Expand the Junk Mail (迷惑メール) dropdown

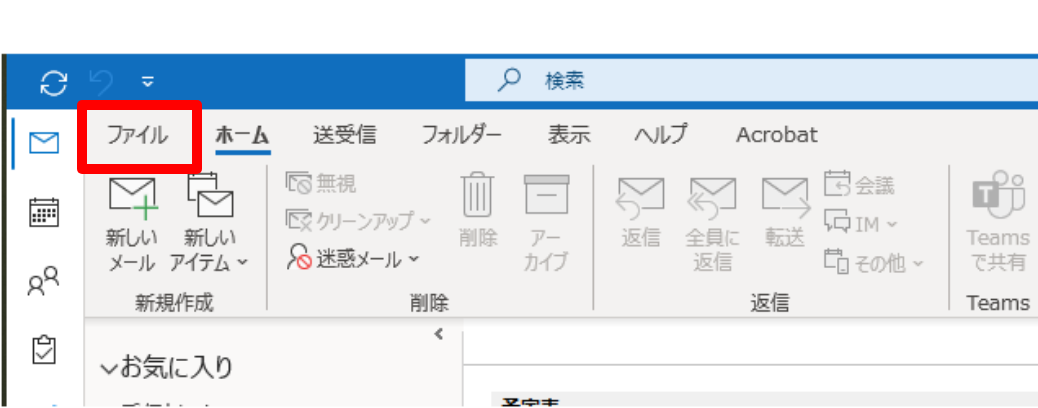(354, 259)
